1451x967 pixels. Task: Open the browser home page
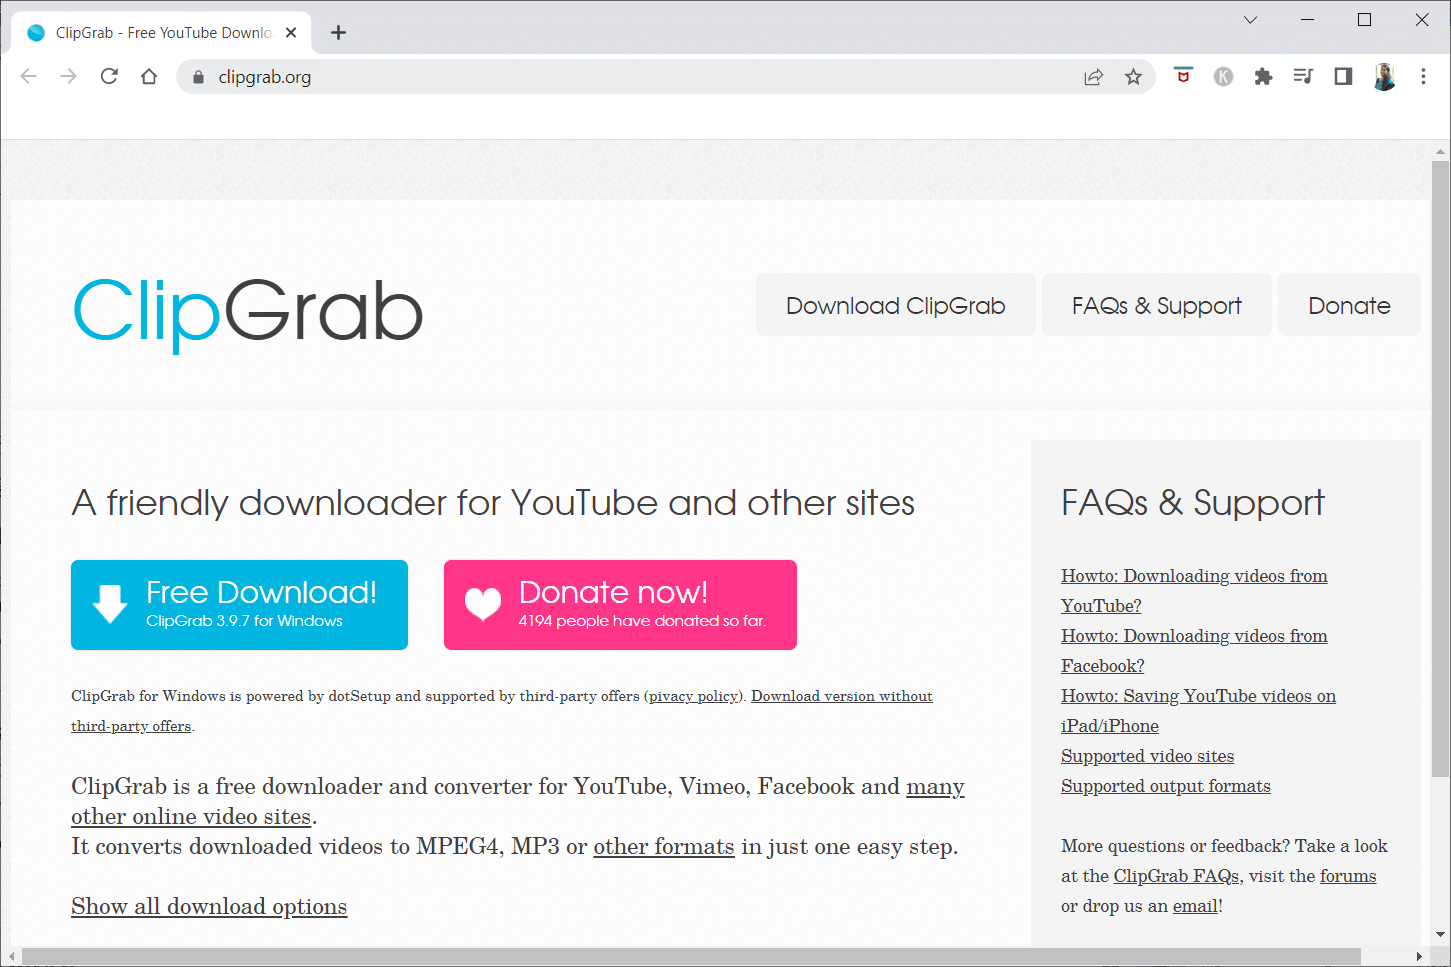coord(149,77)
